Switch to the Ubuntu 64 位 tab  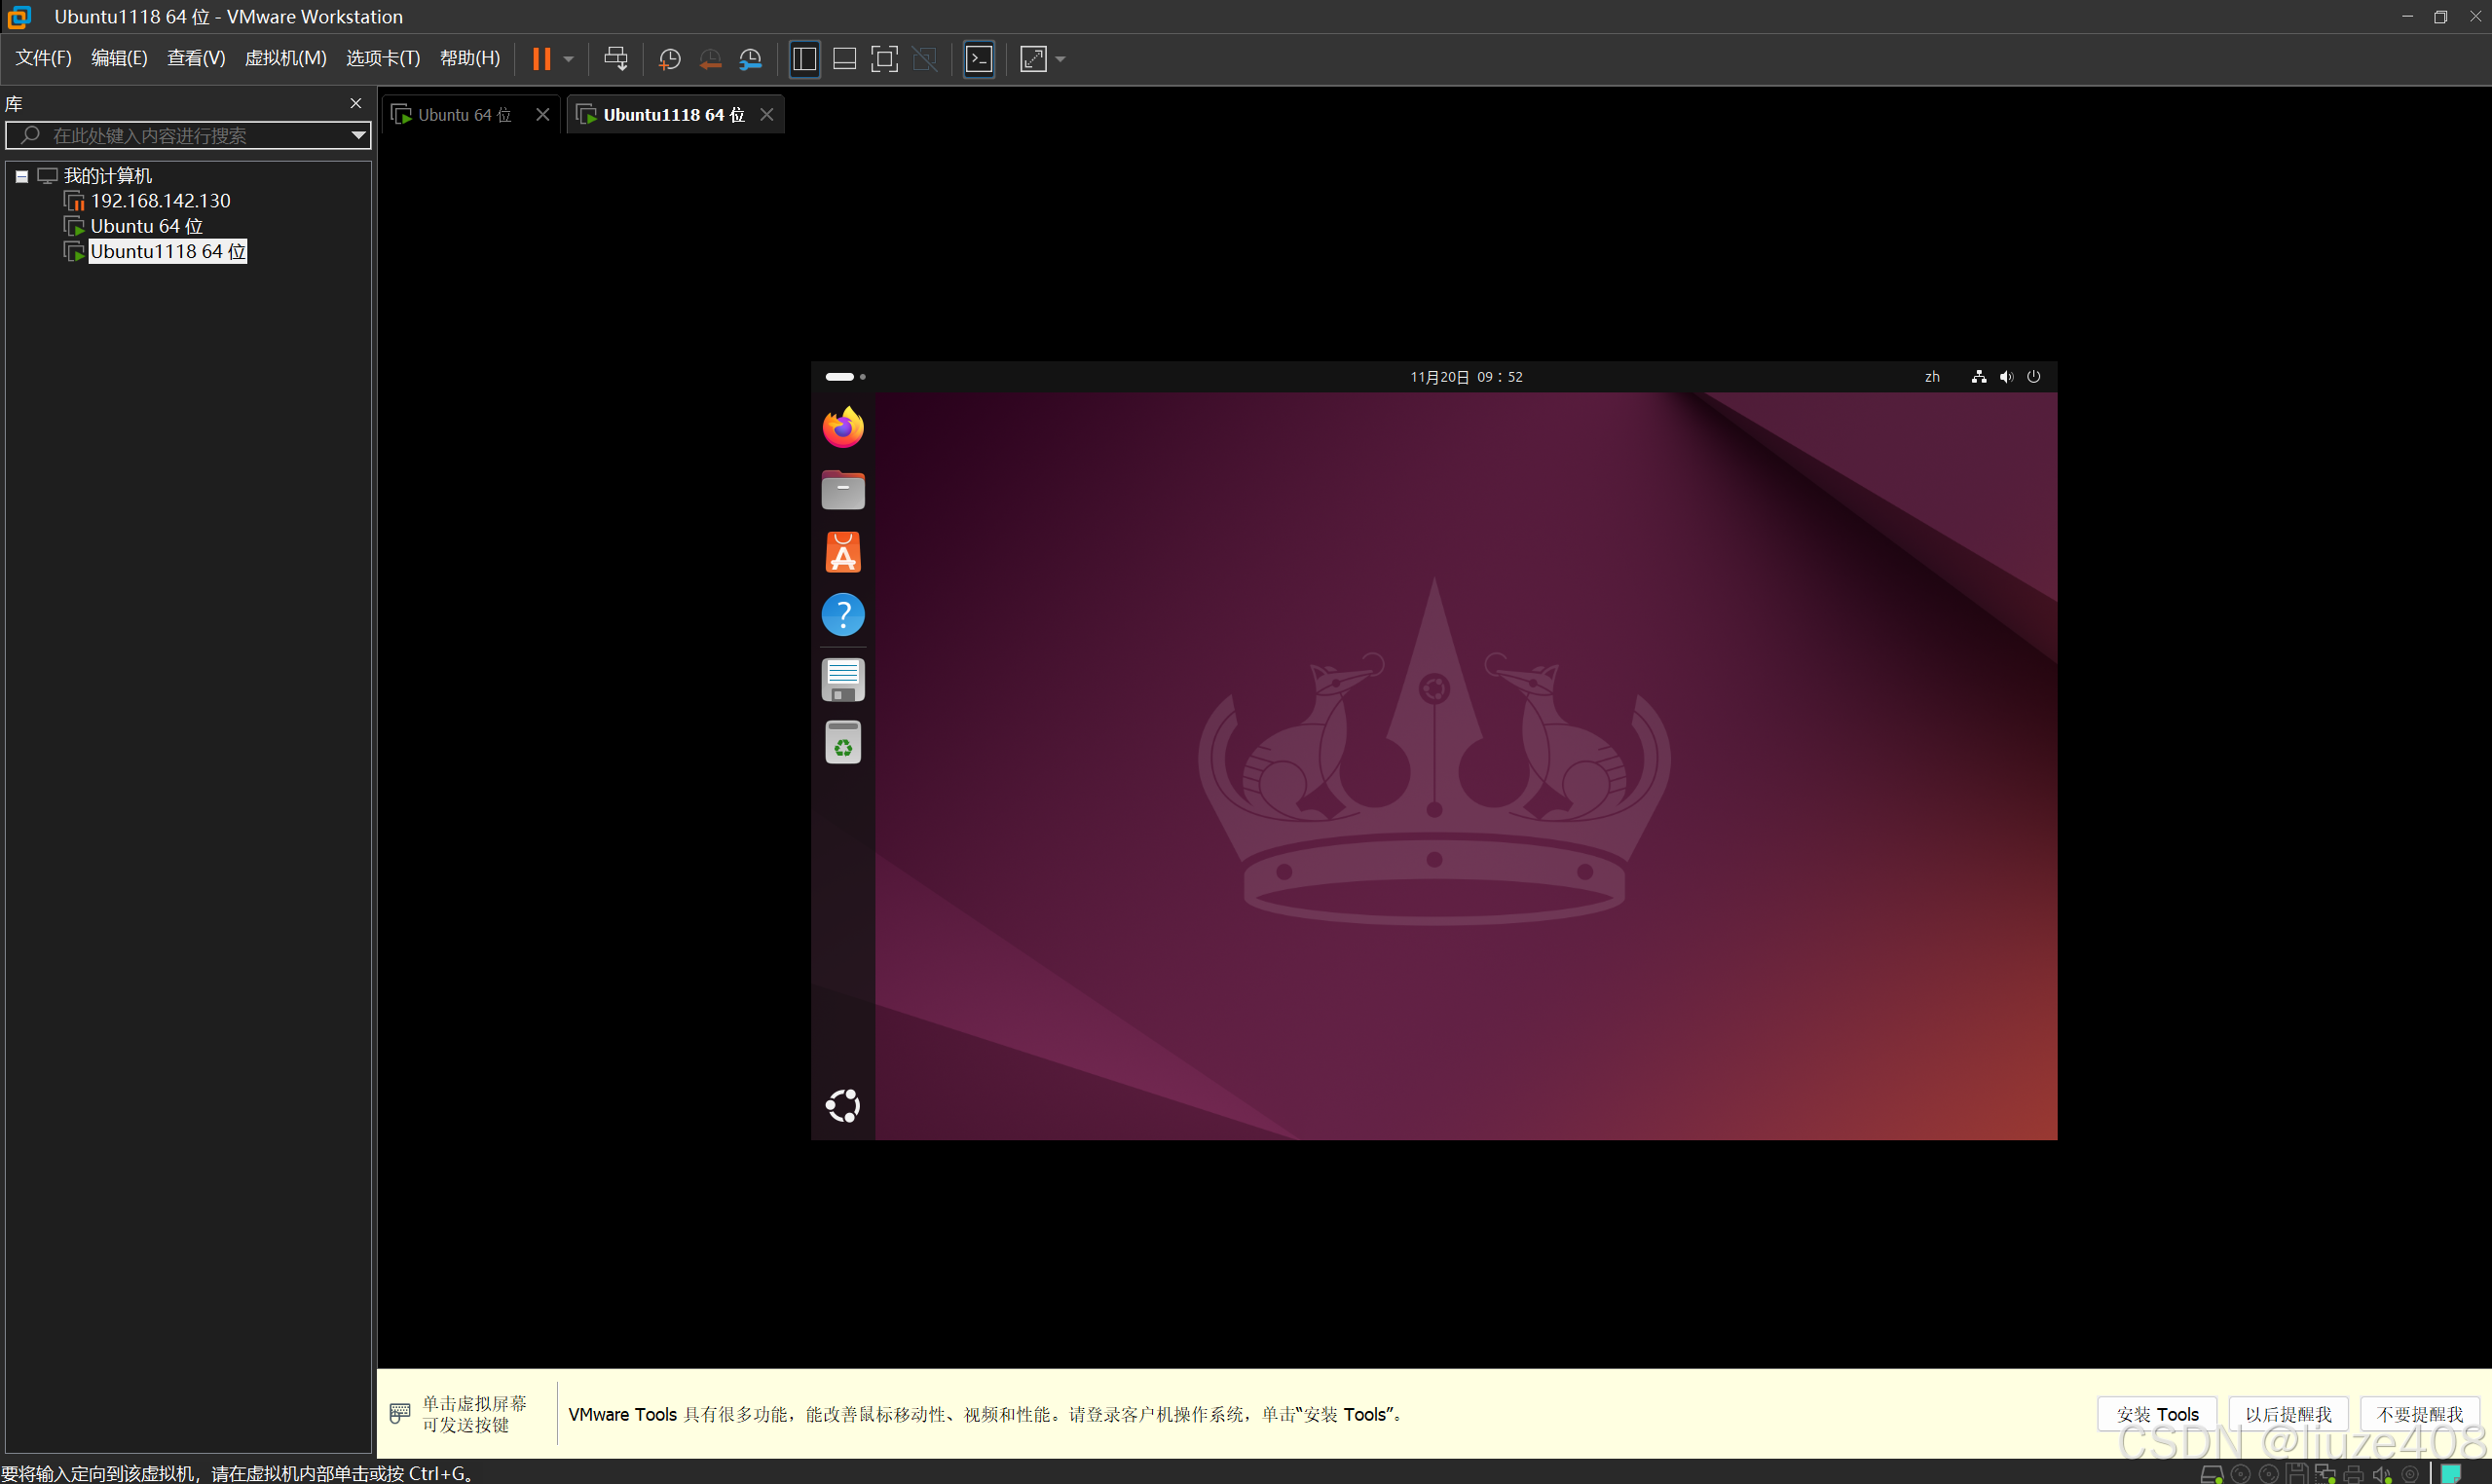click(x=464, y=115)
